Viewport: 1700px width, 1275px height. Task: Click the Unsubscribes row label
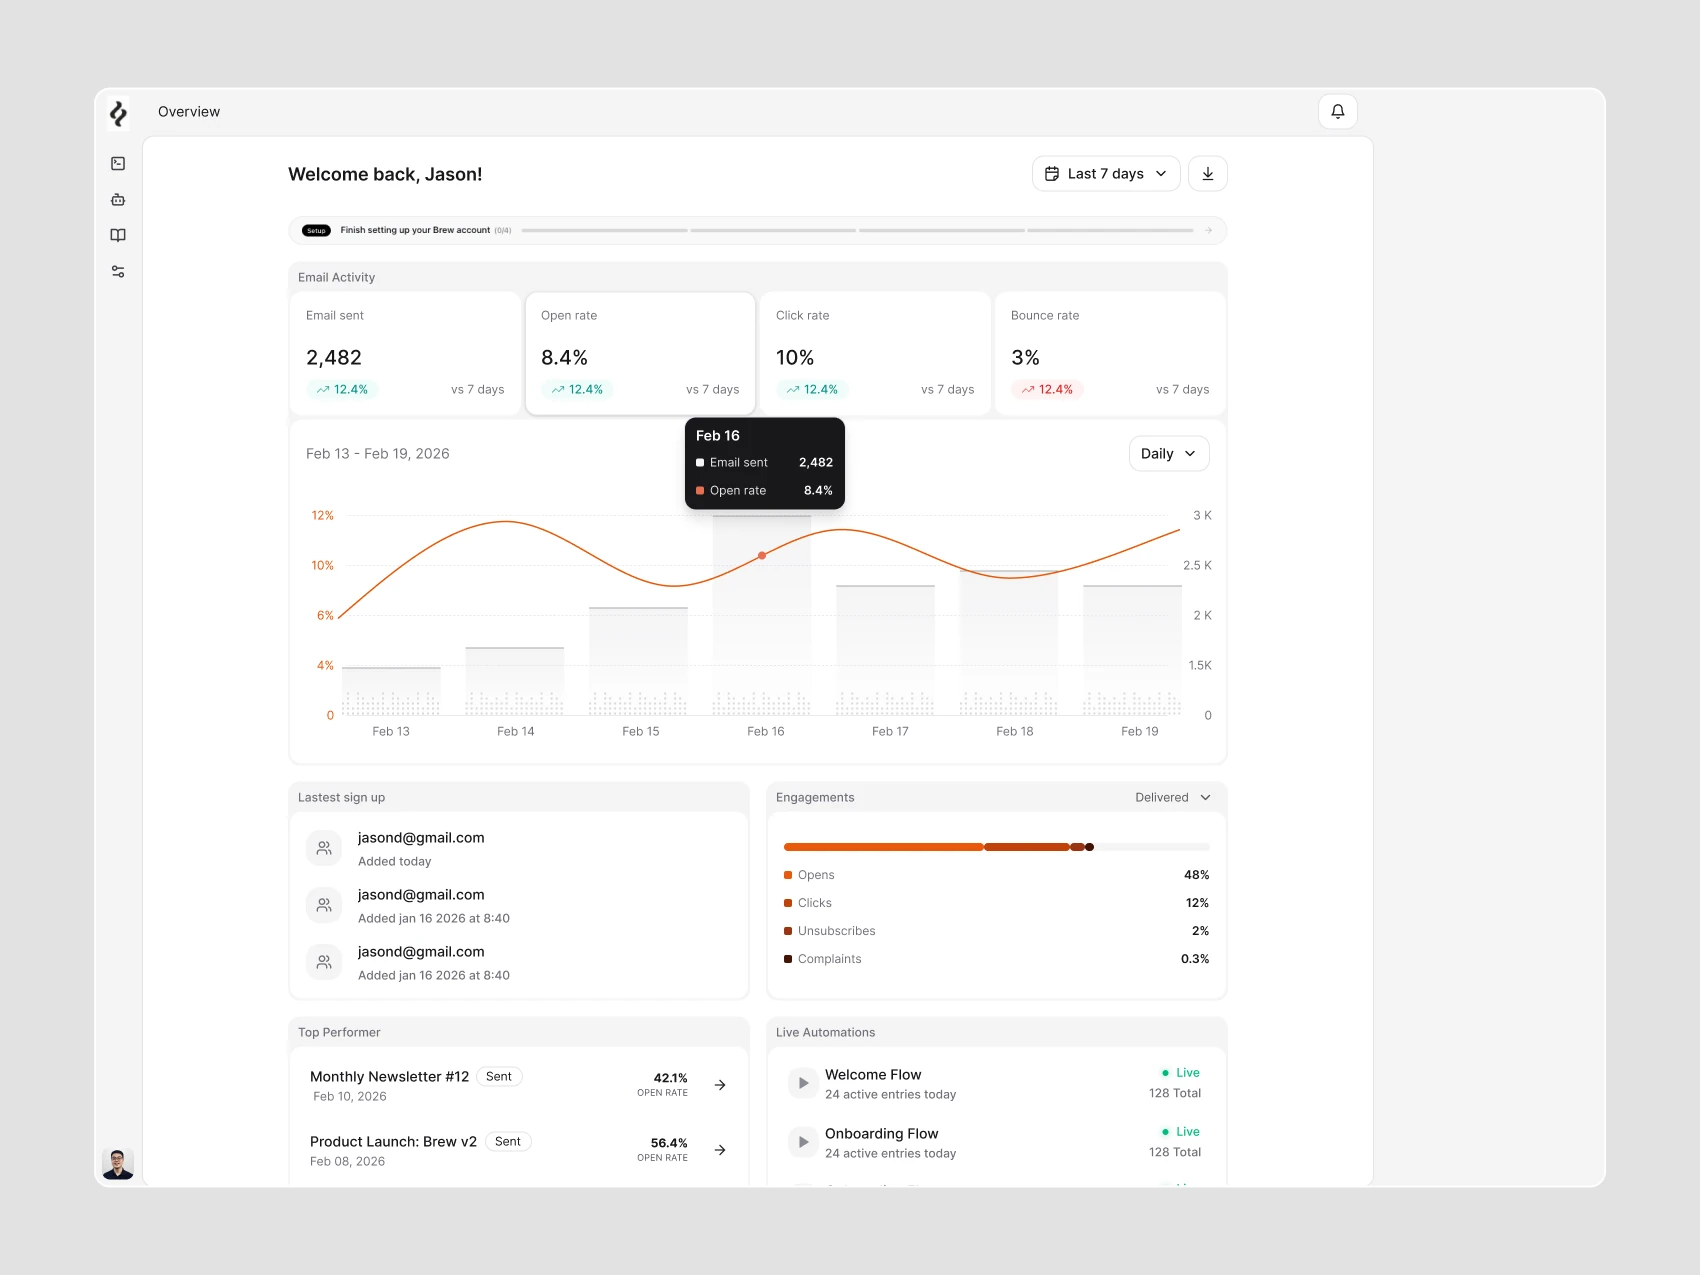coord(836,931)
